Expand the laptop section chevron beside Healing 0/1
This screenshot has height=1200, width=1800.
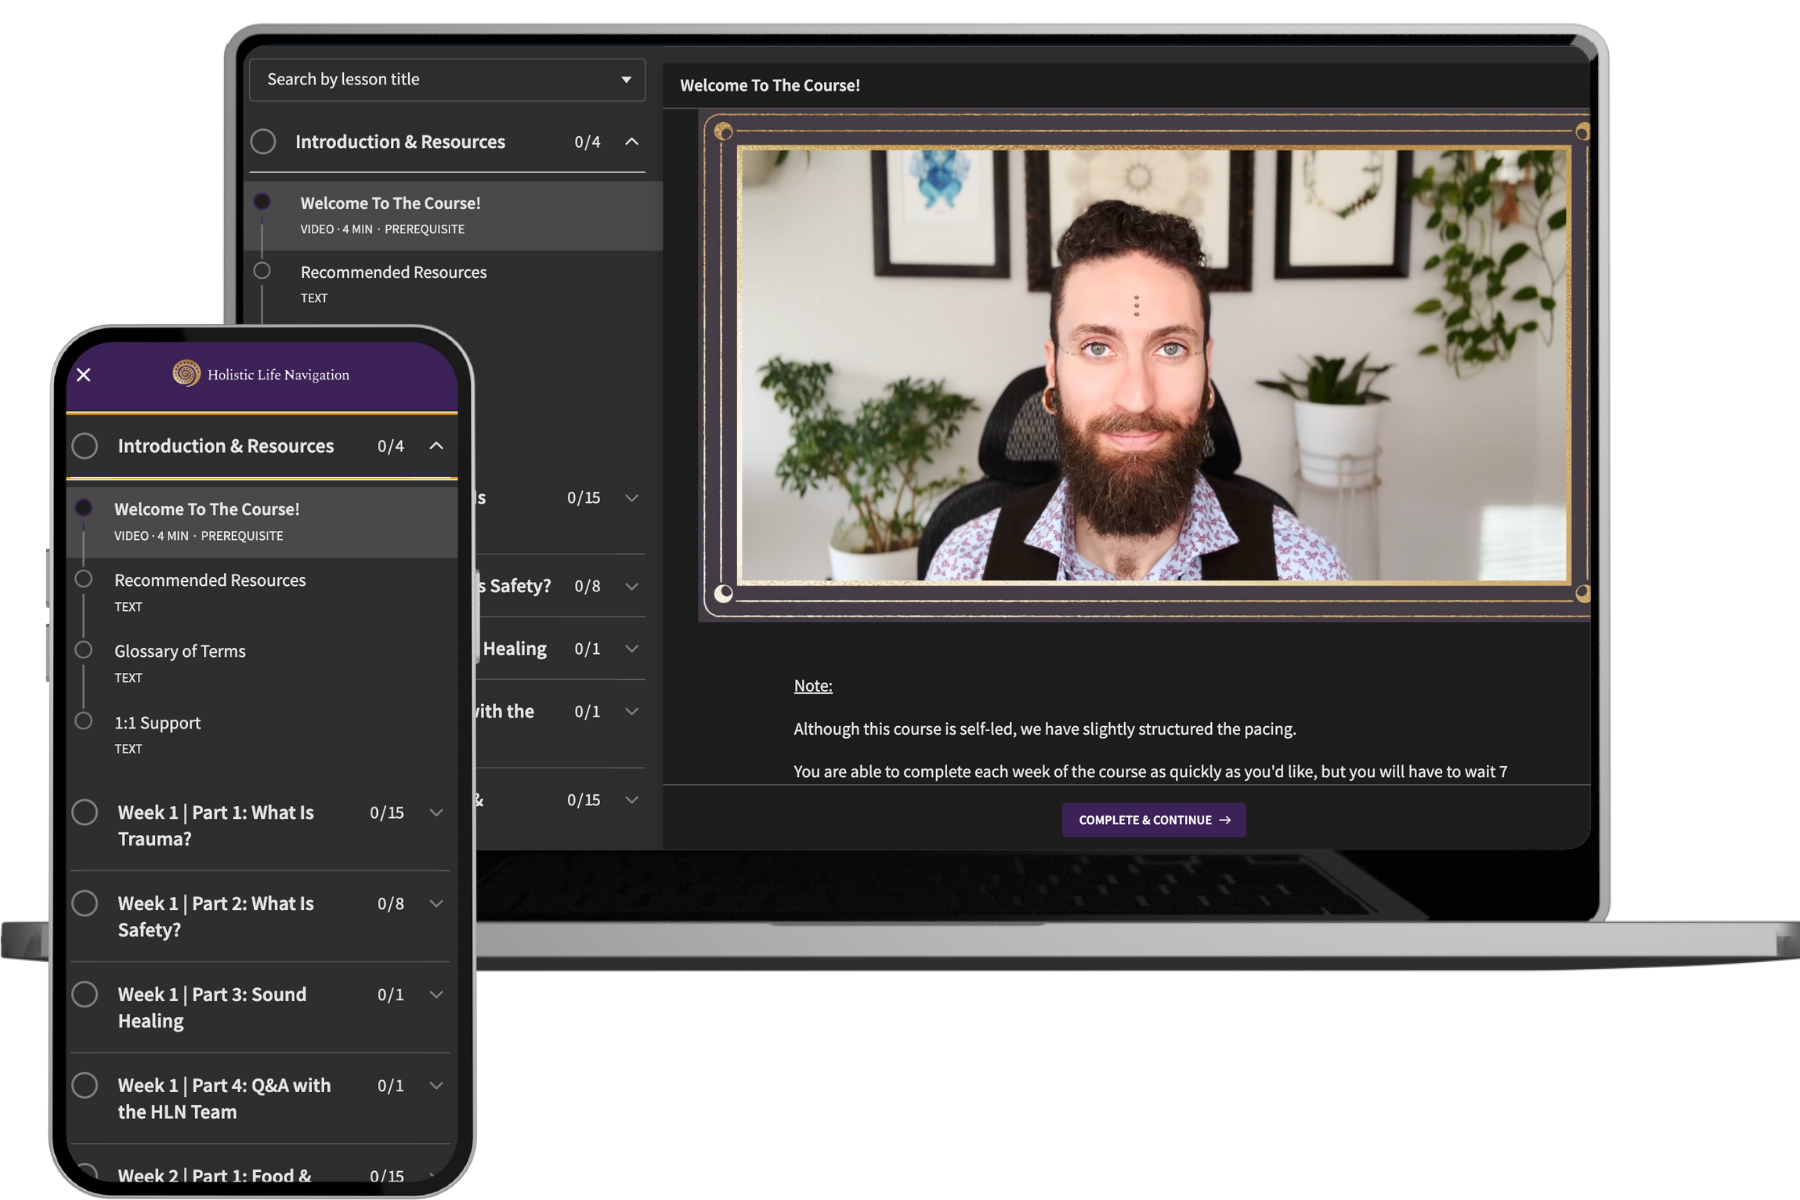(x=632, y=649)
